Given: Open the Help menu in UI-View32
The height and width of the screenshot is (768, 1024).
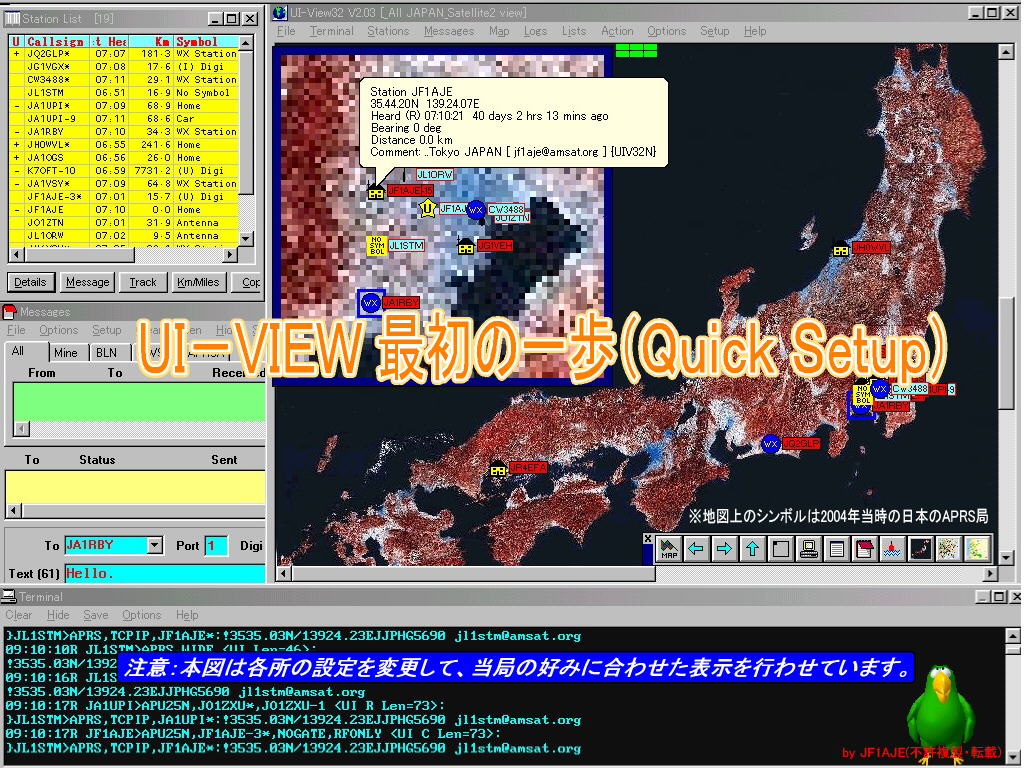Looking at the screenshot, I should coord(755,31).
